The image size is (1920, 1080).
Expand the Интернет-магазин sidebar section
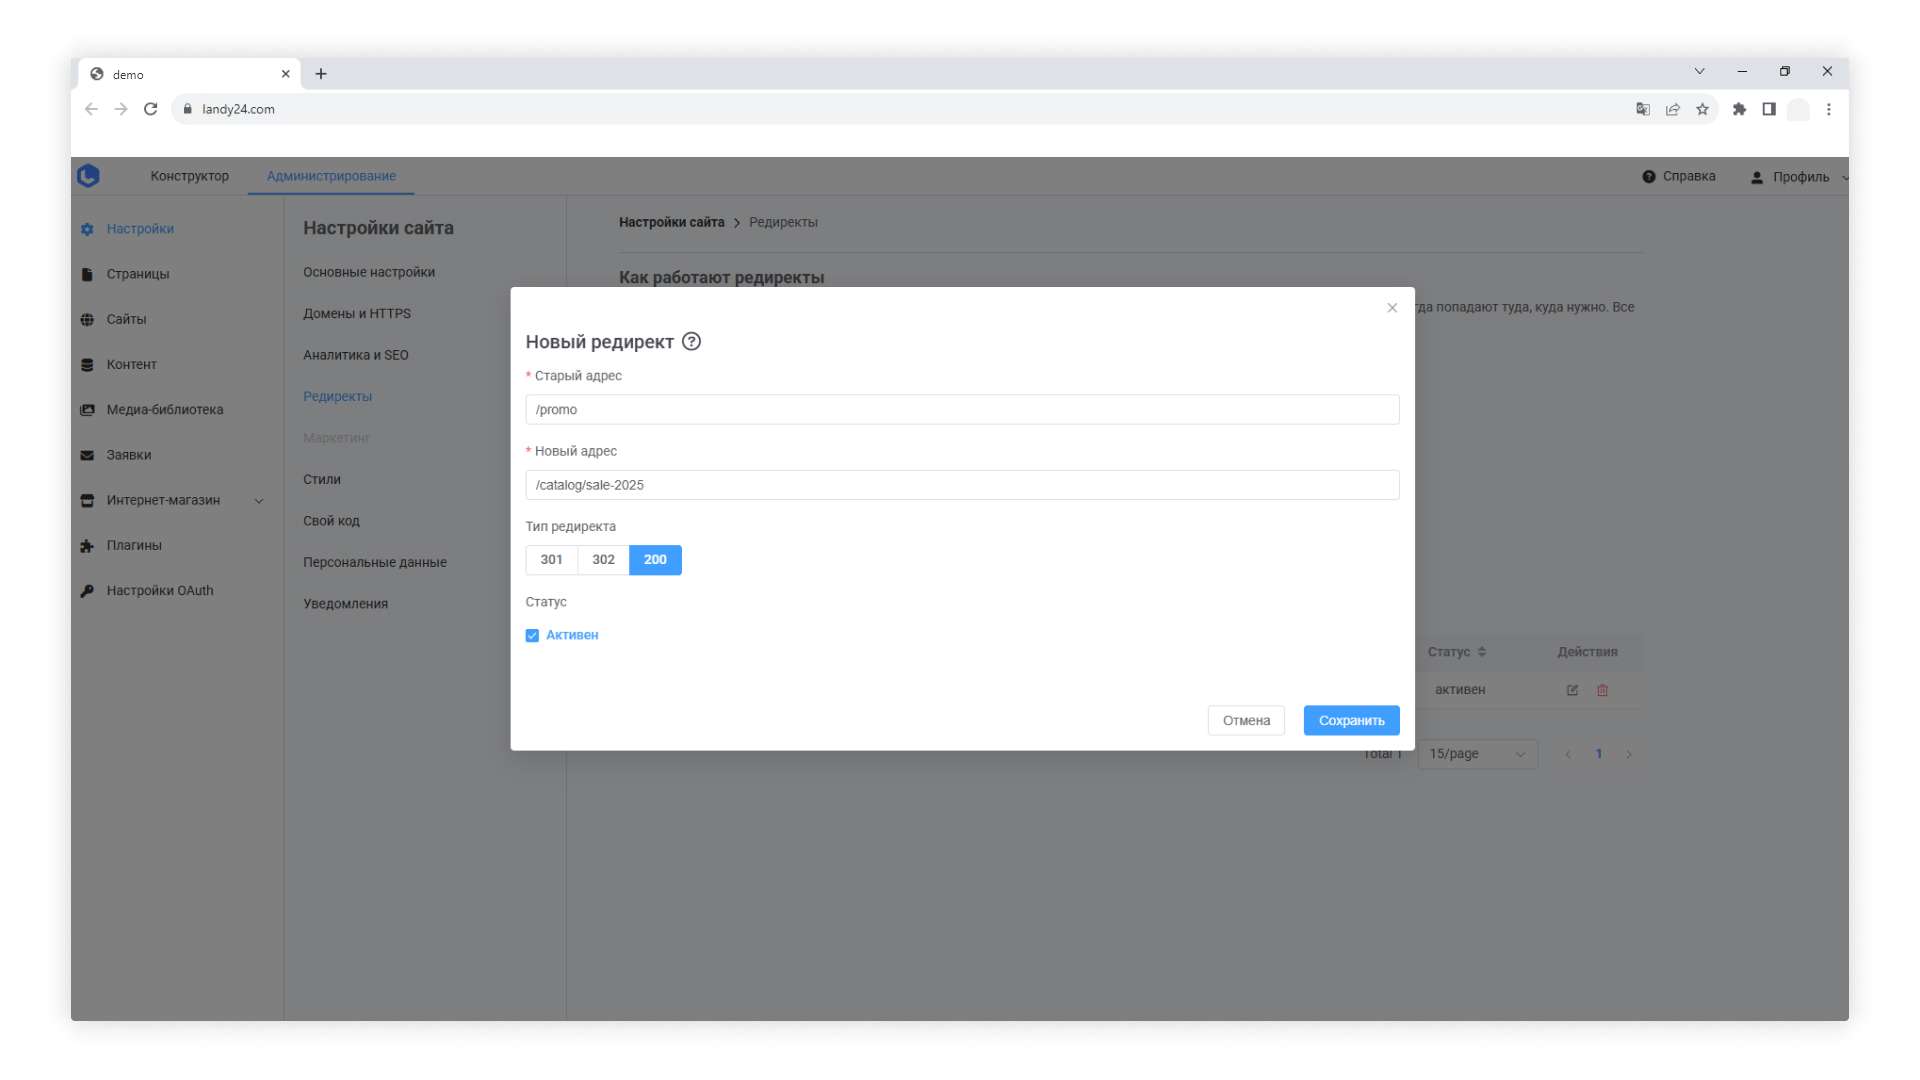pyautogui.click(x=258, y=501)
